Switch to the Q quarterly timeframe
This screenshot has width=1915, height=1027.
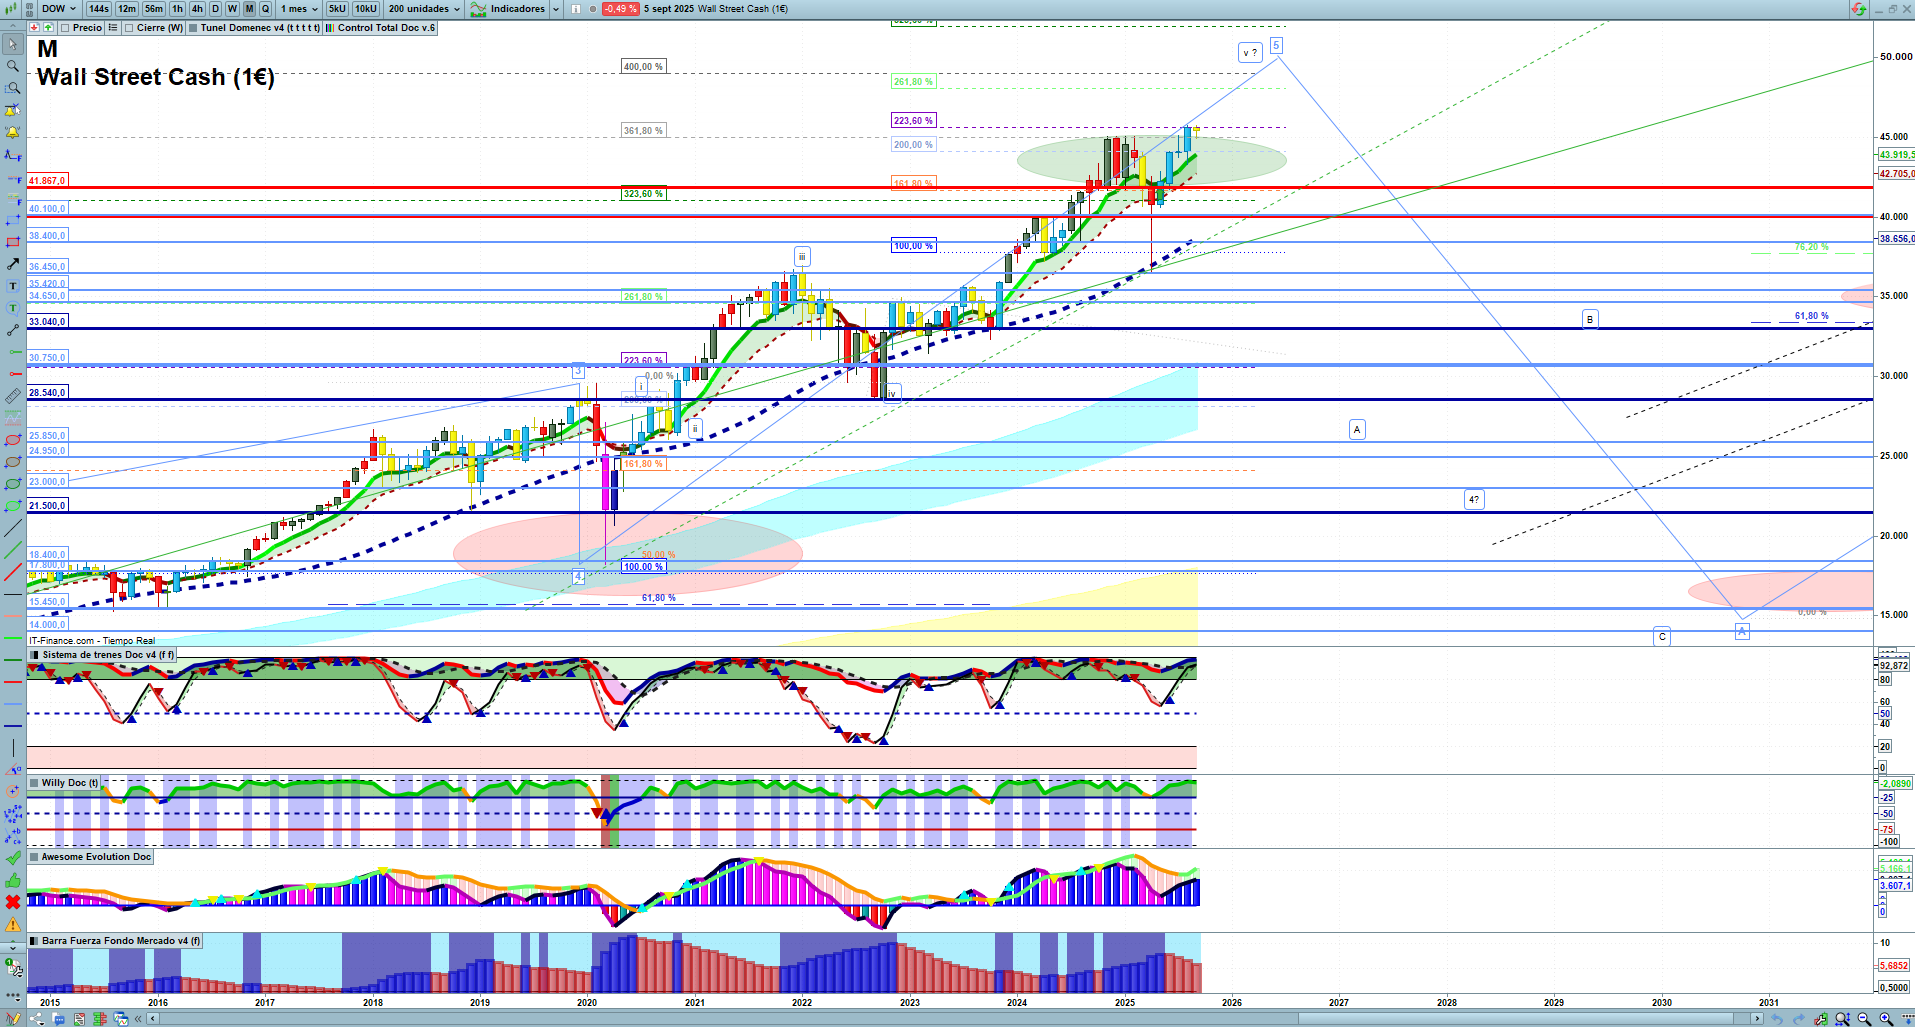(x=265, y=9)
